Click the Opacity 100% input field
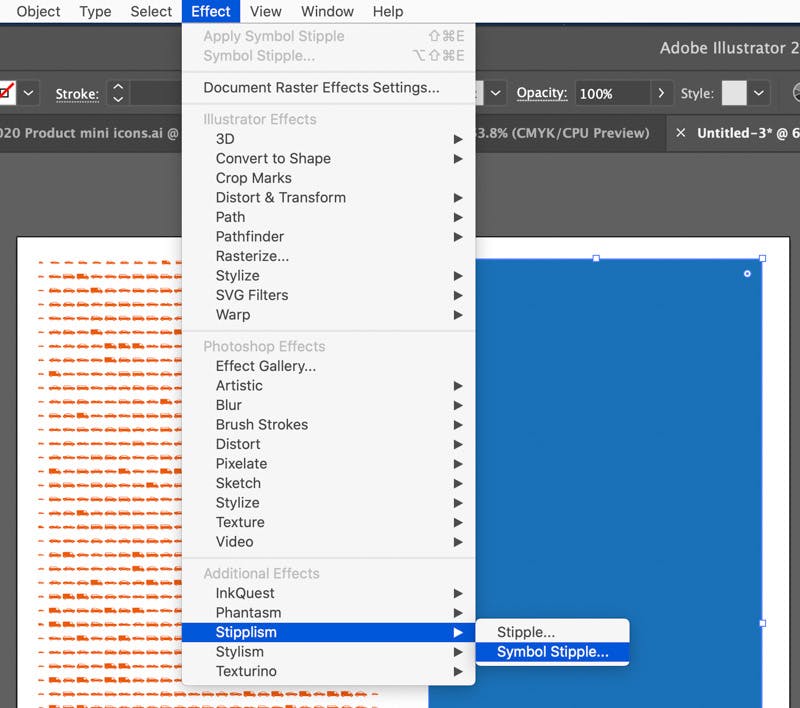This screenshot has height=708, width=800. [611, 93]
